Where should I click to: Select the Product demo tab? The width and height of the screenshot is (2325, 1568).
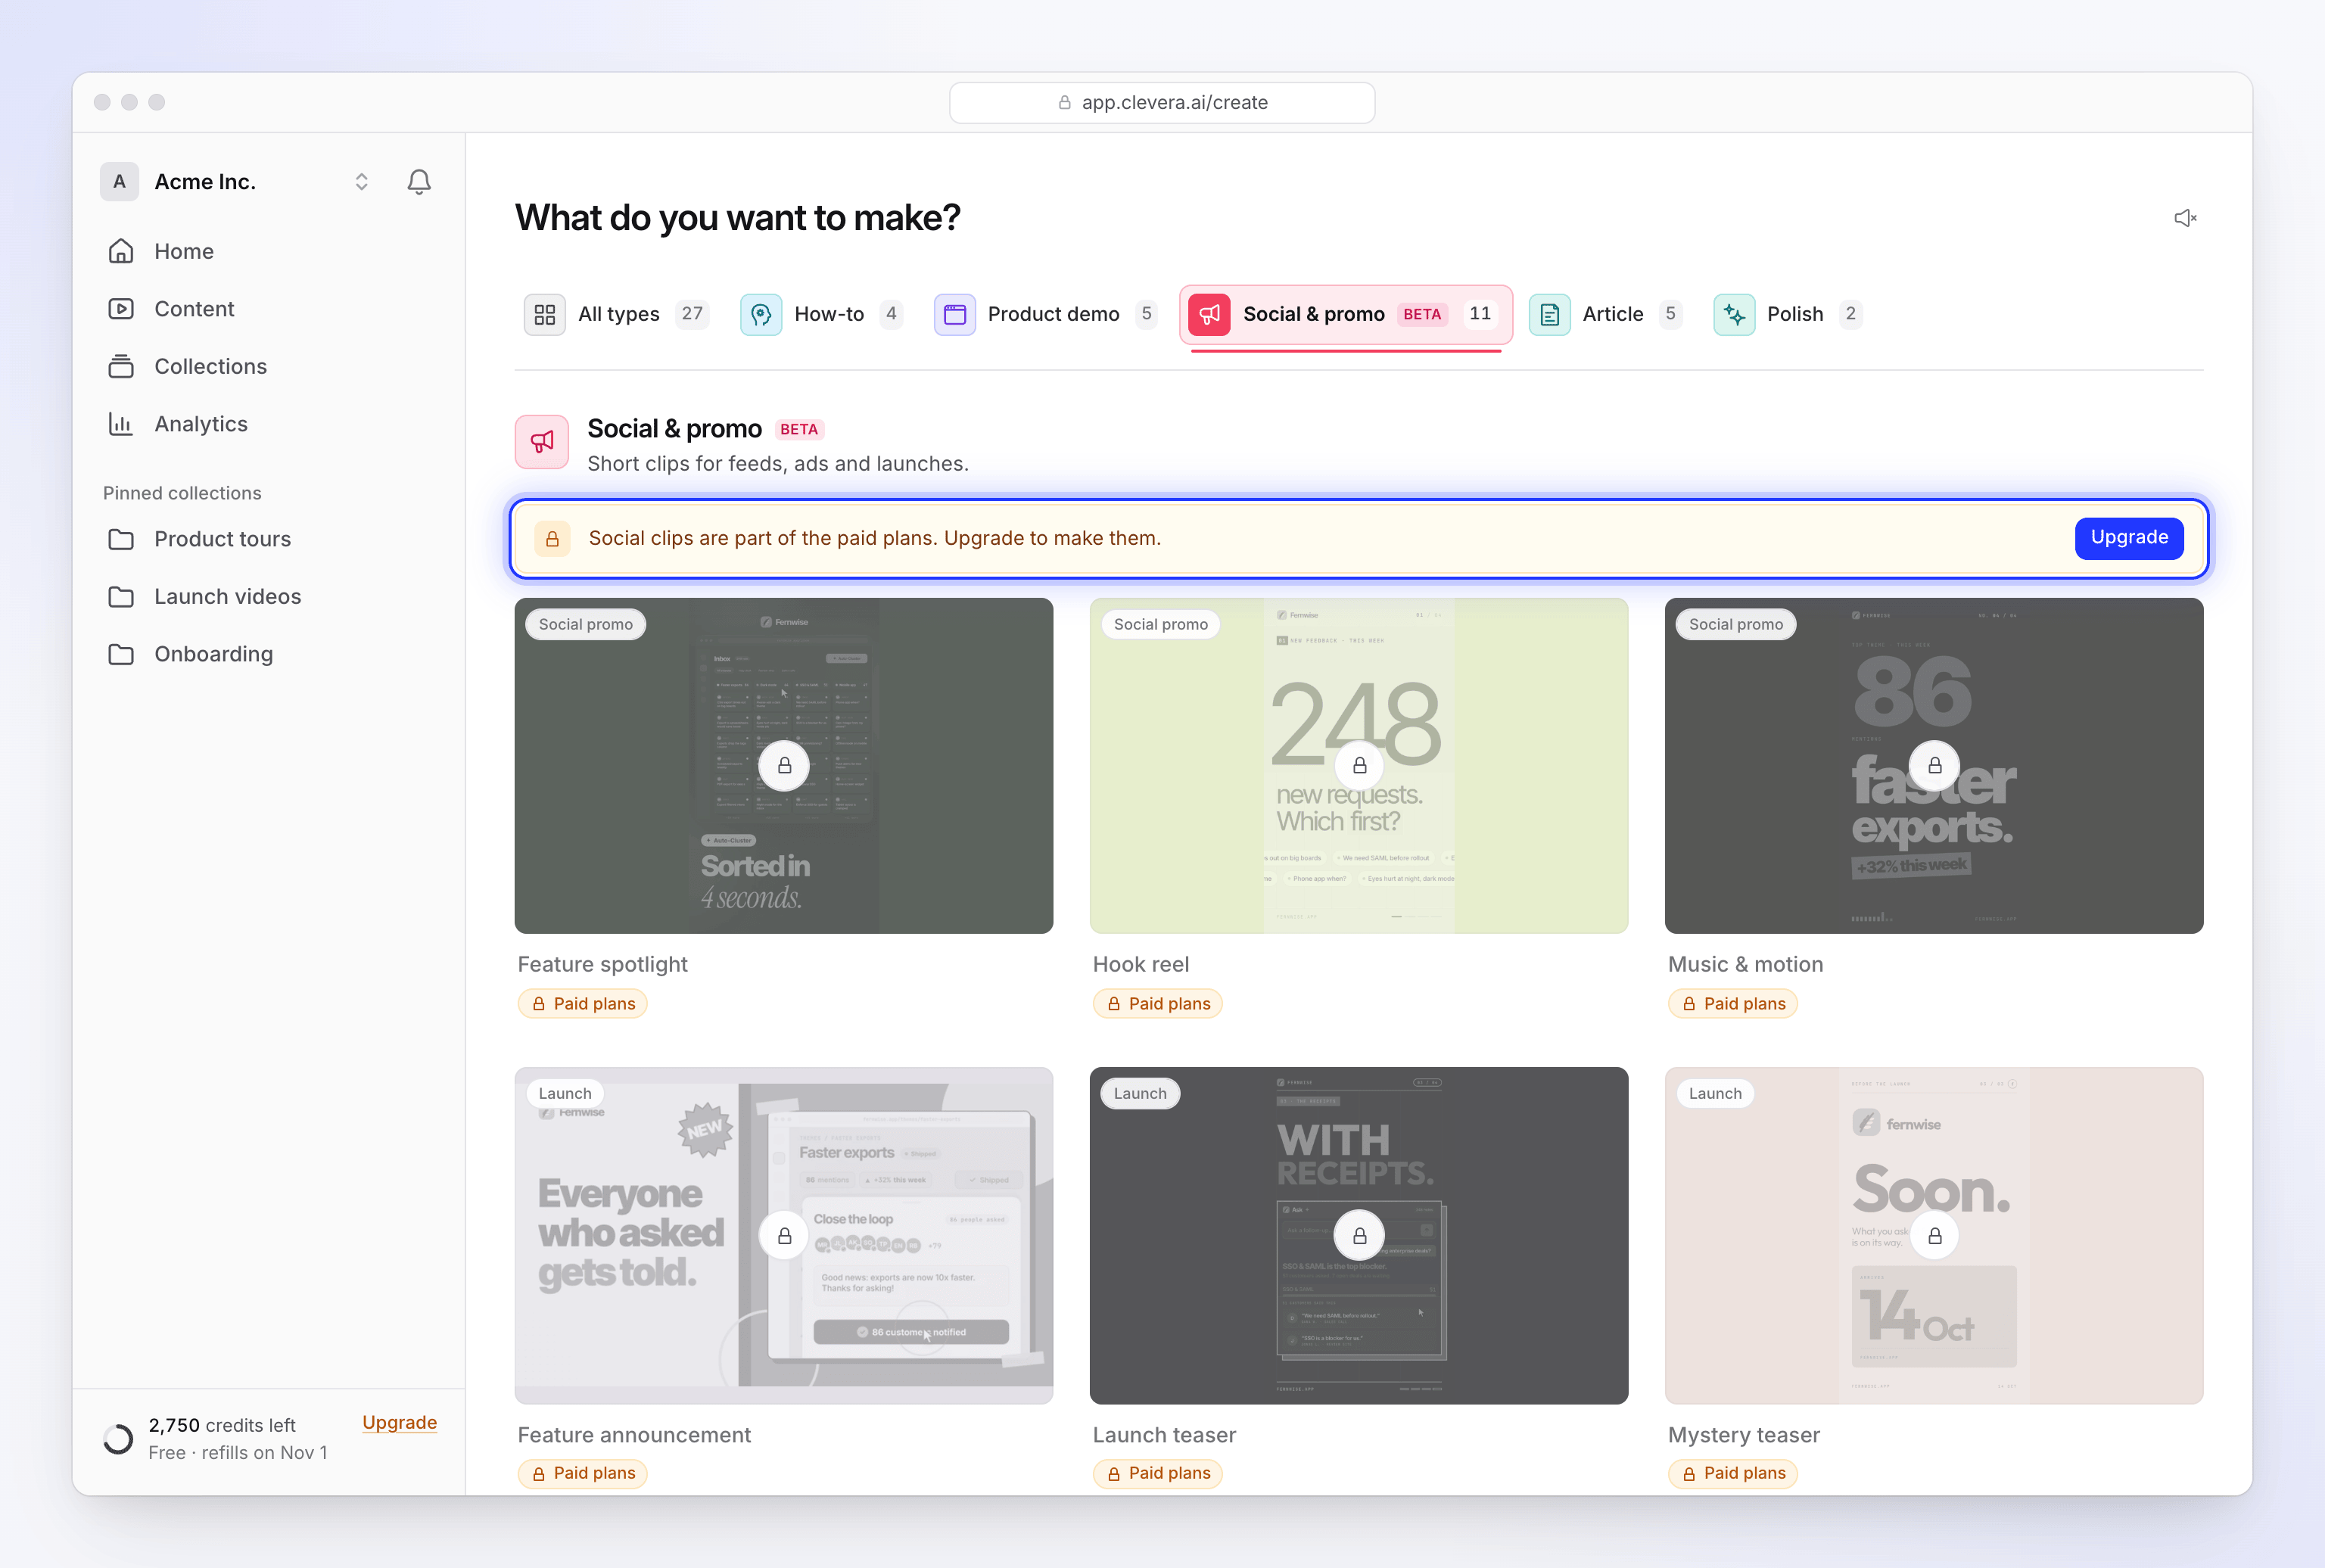click(1047, 314)
